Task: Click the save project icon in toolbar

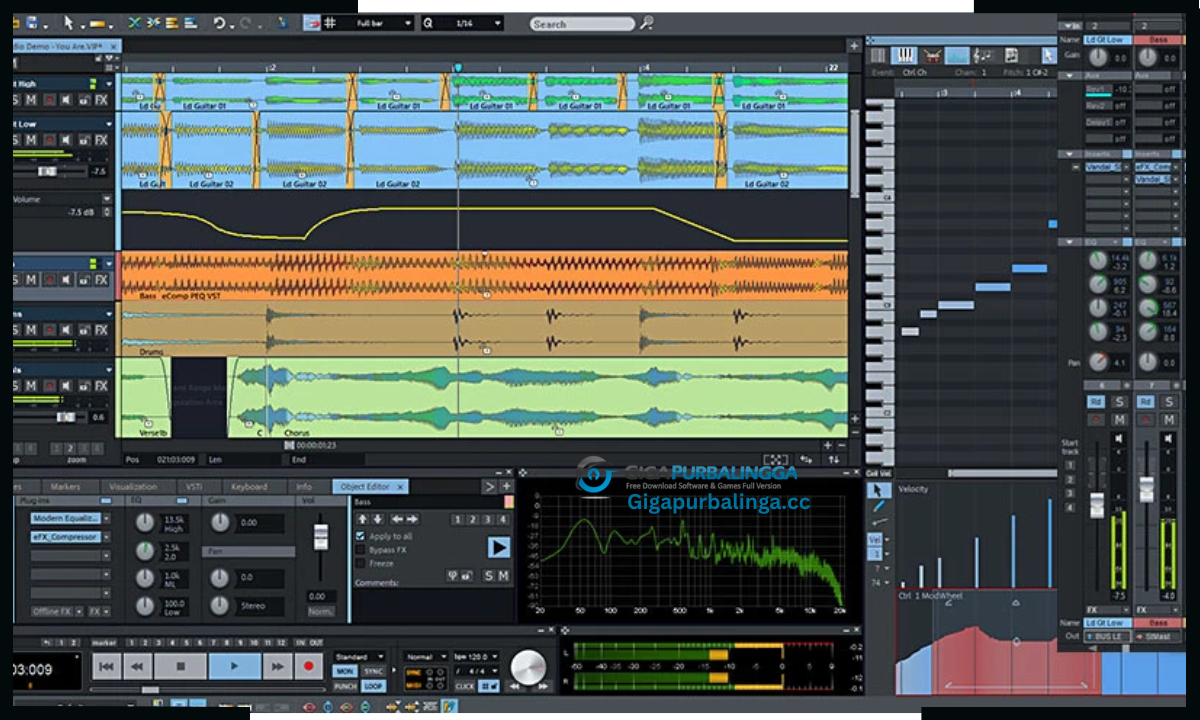Action: (x=33, y=22)
